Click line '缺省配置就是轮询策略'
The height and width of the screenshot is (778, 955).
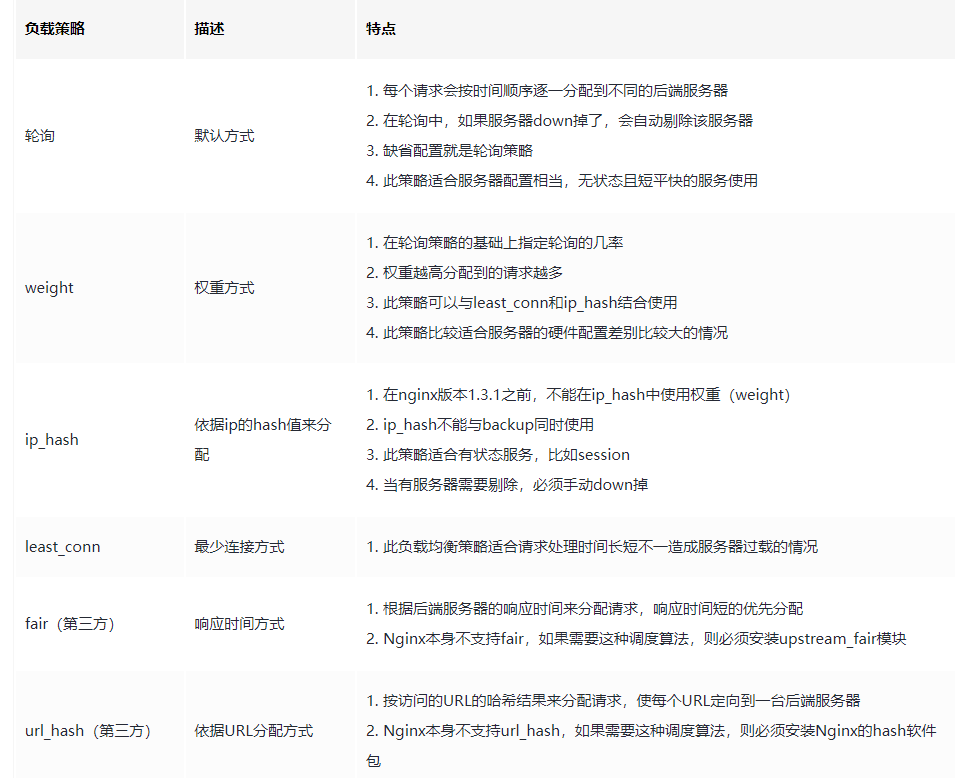(x=449, y=150)
